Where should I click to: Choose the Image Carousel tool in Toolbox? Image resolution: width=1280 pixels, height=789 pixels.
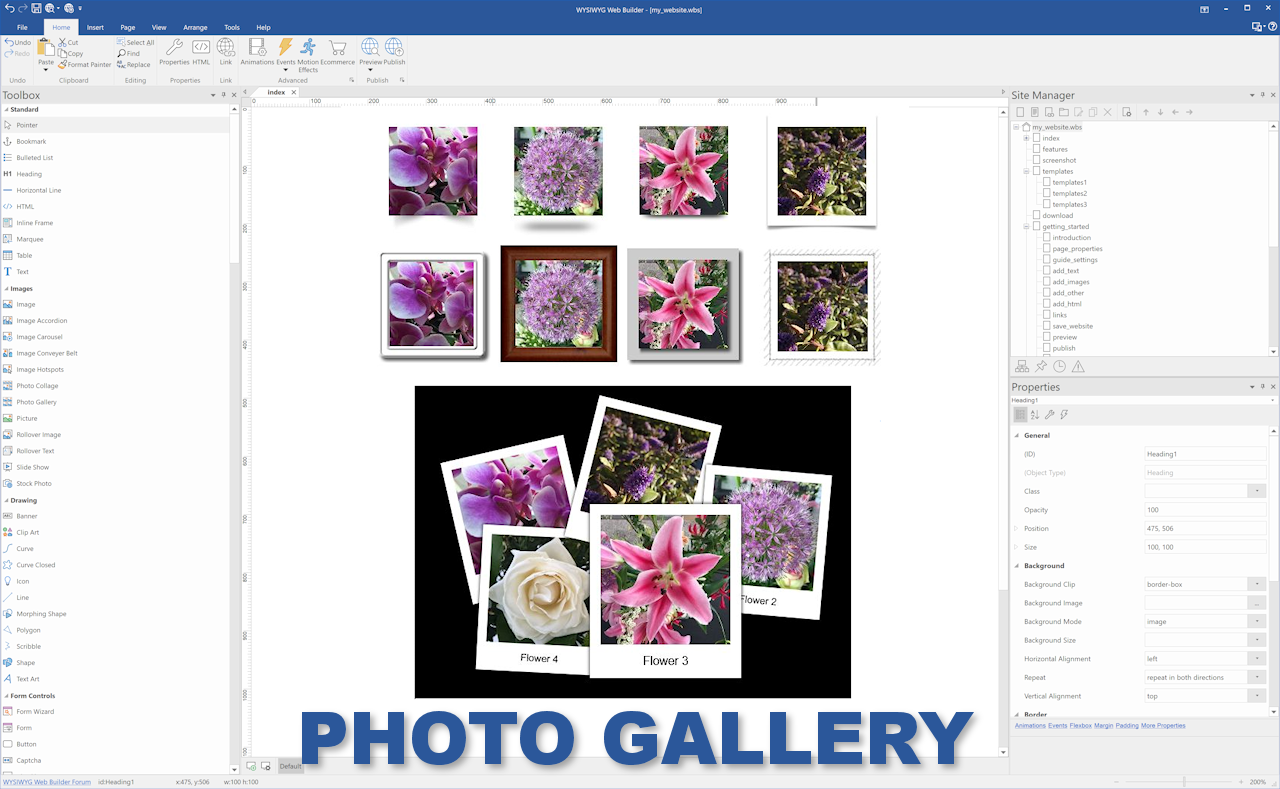click(39, 337)
